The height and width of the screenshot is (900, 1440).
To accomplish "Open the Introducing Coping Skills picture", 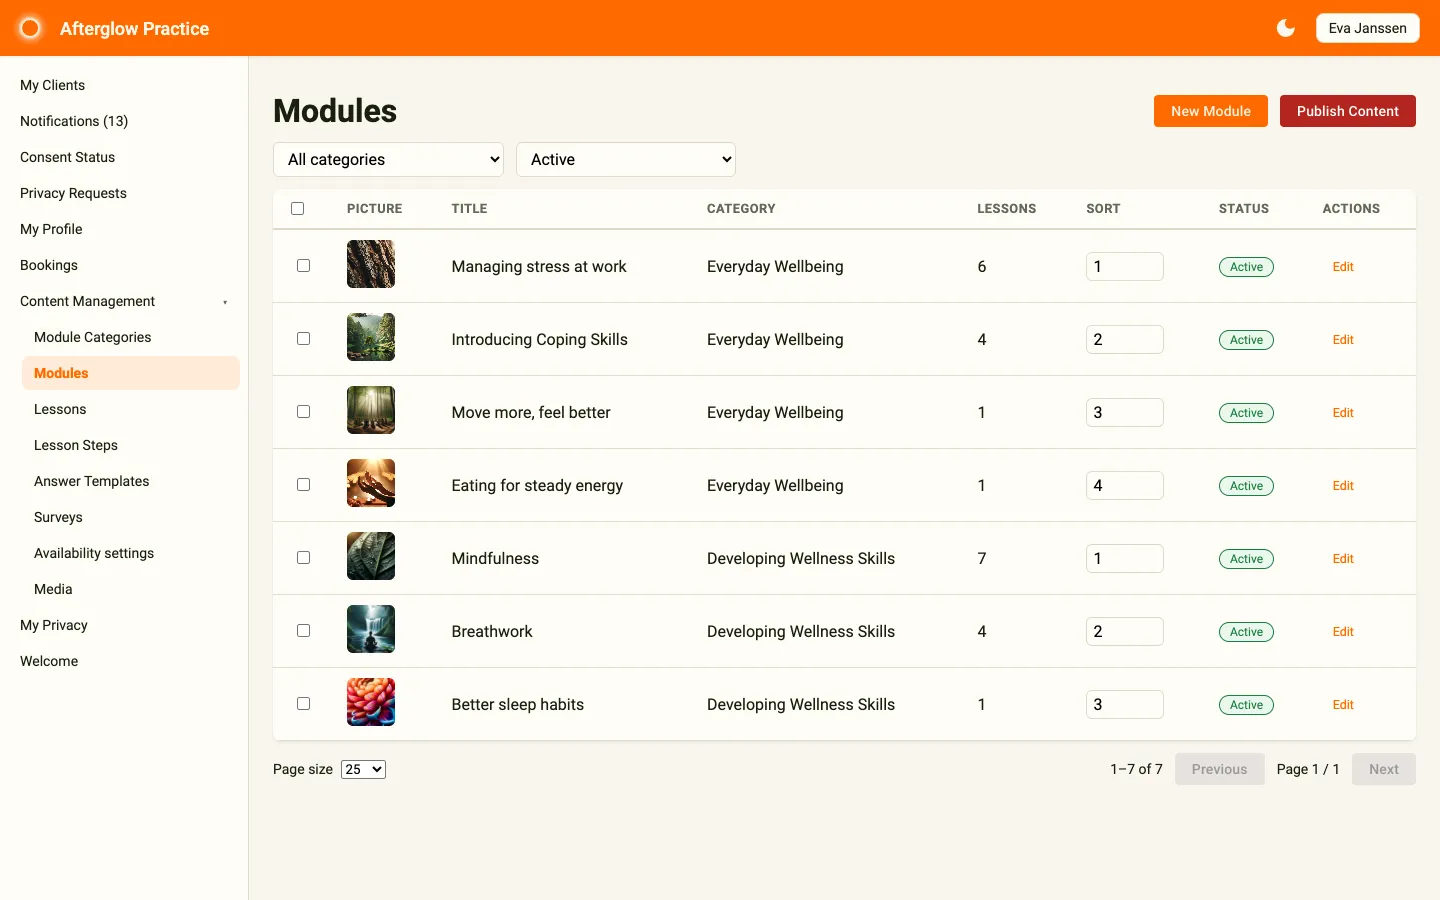I will pyautogui.click(x=371, y=337).
